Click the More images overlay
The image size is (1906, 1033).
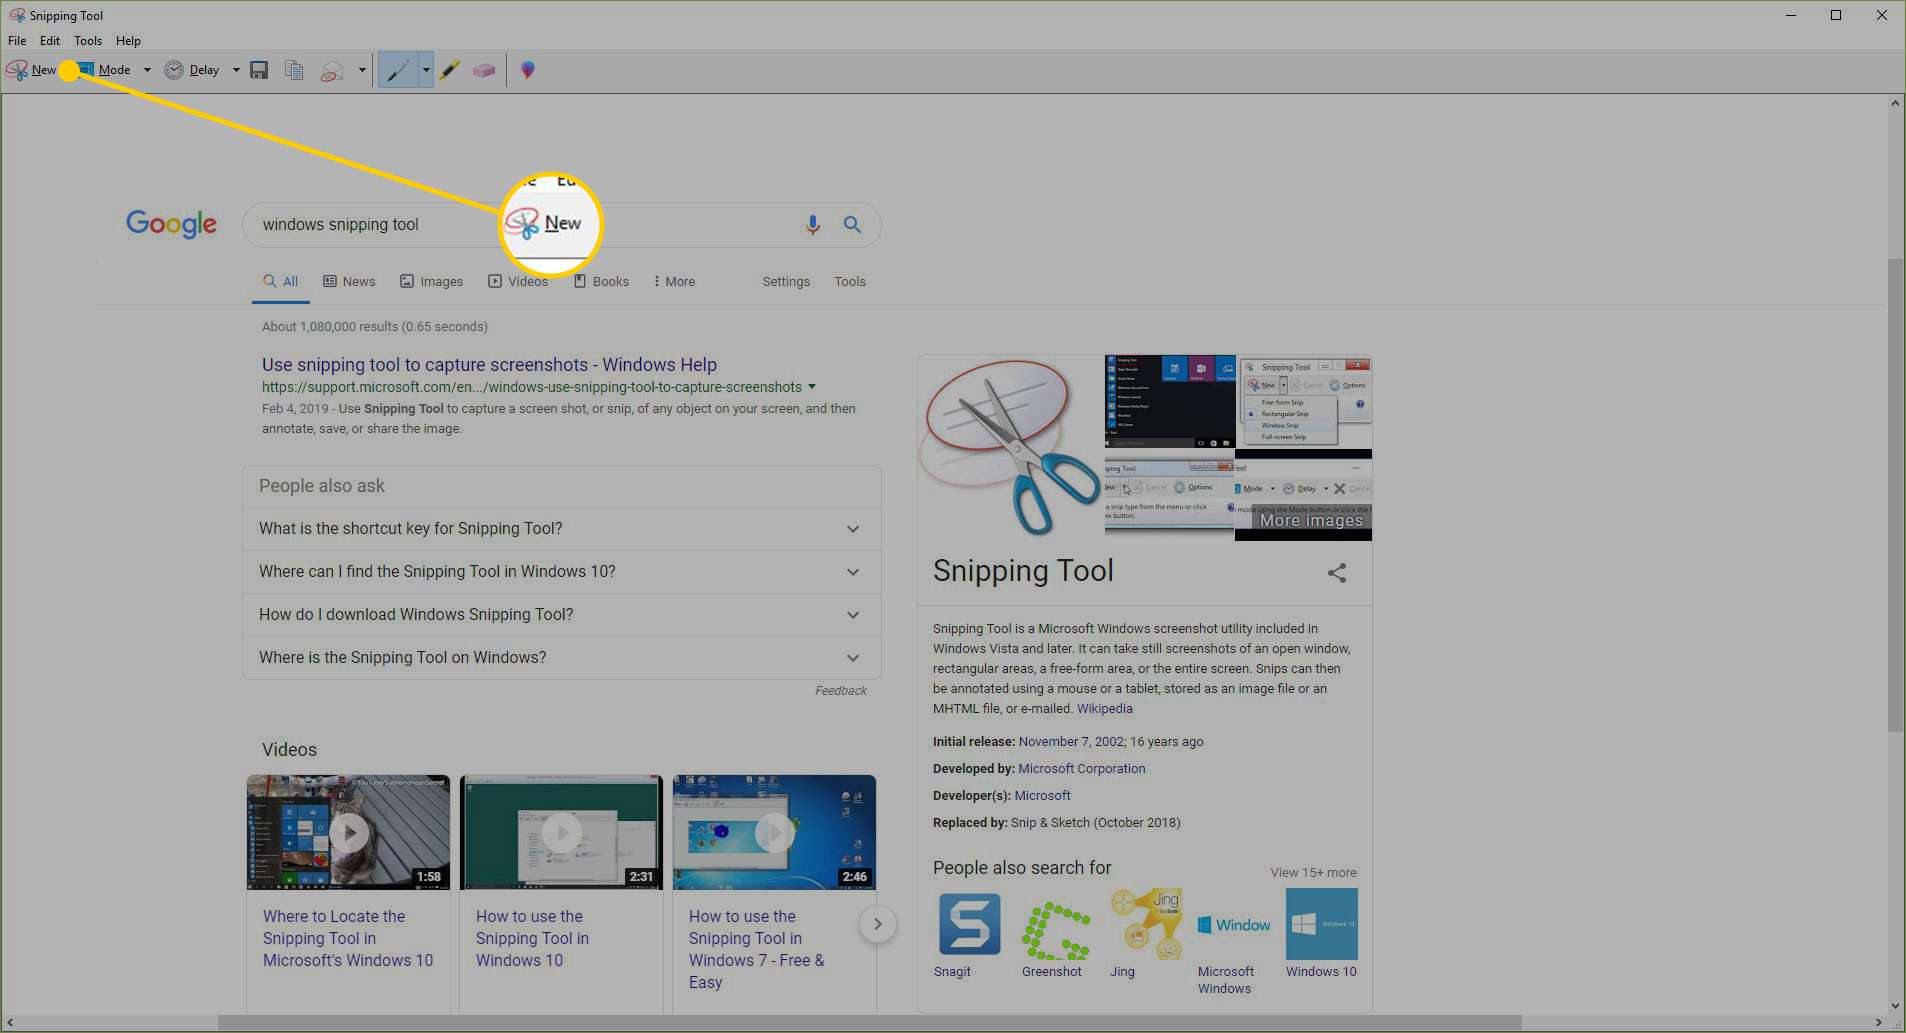coord(1311,521)
